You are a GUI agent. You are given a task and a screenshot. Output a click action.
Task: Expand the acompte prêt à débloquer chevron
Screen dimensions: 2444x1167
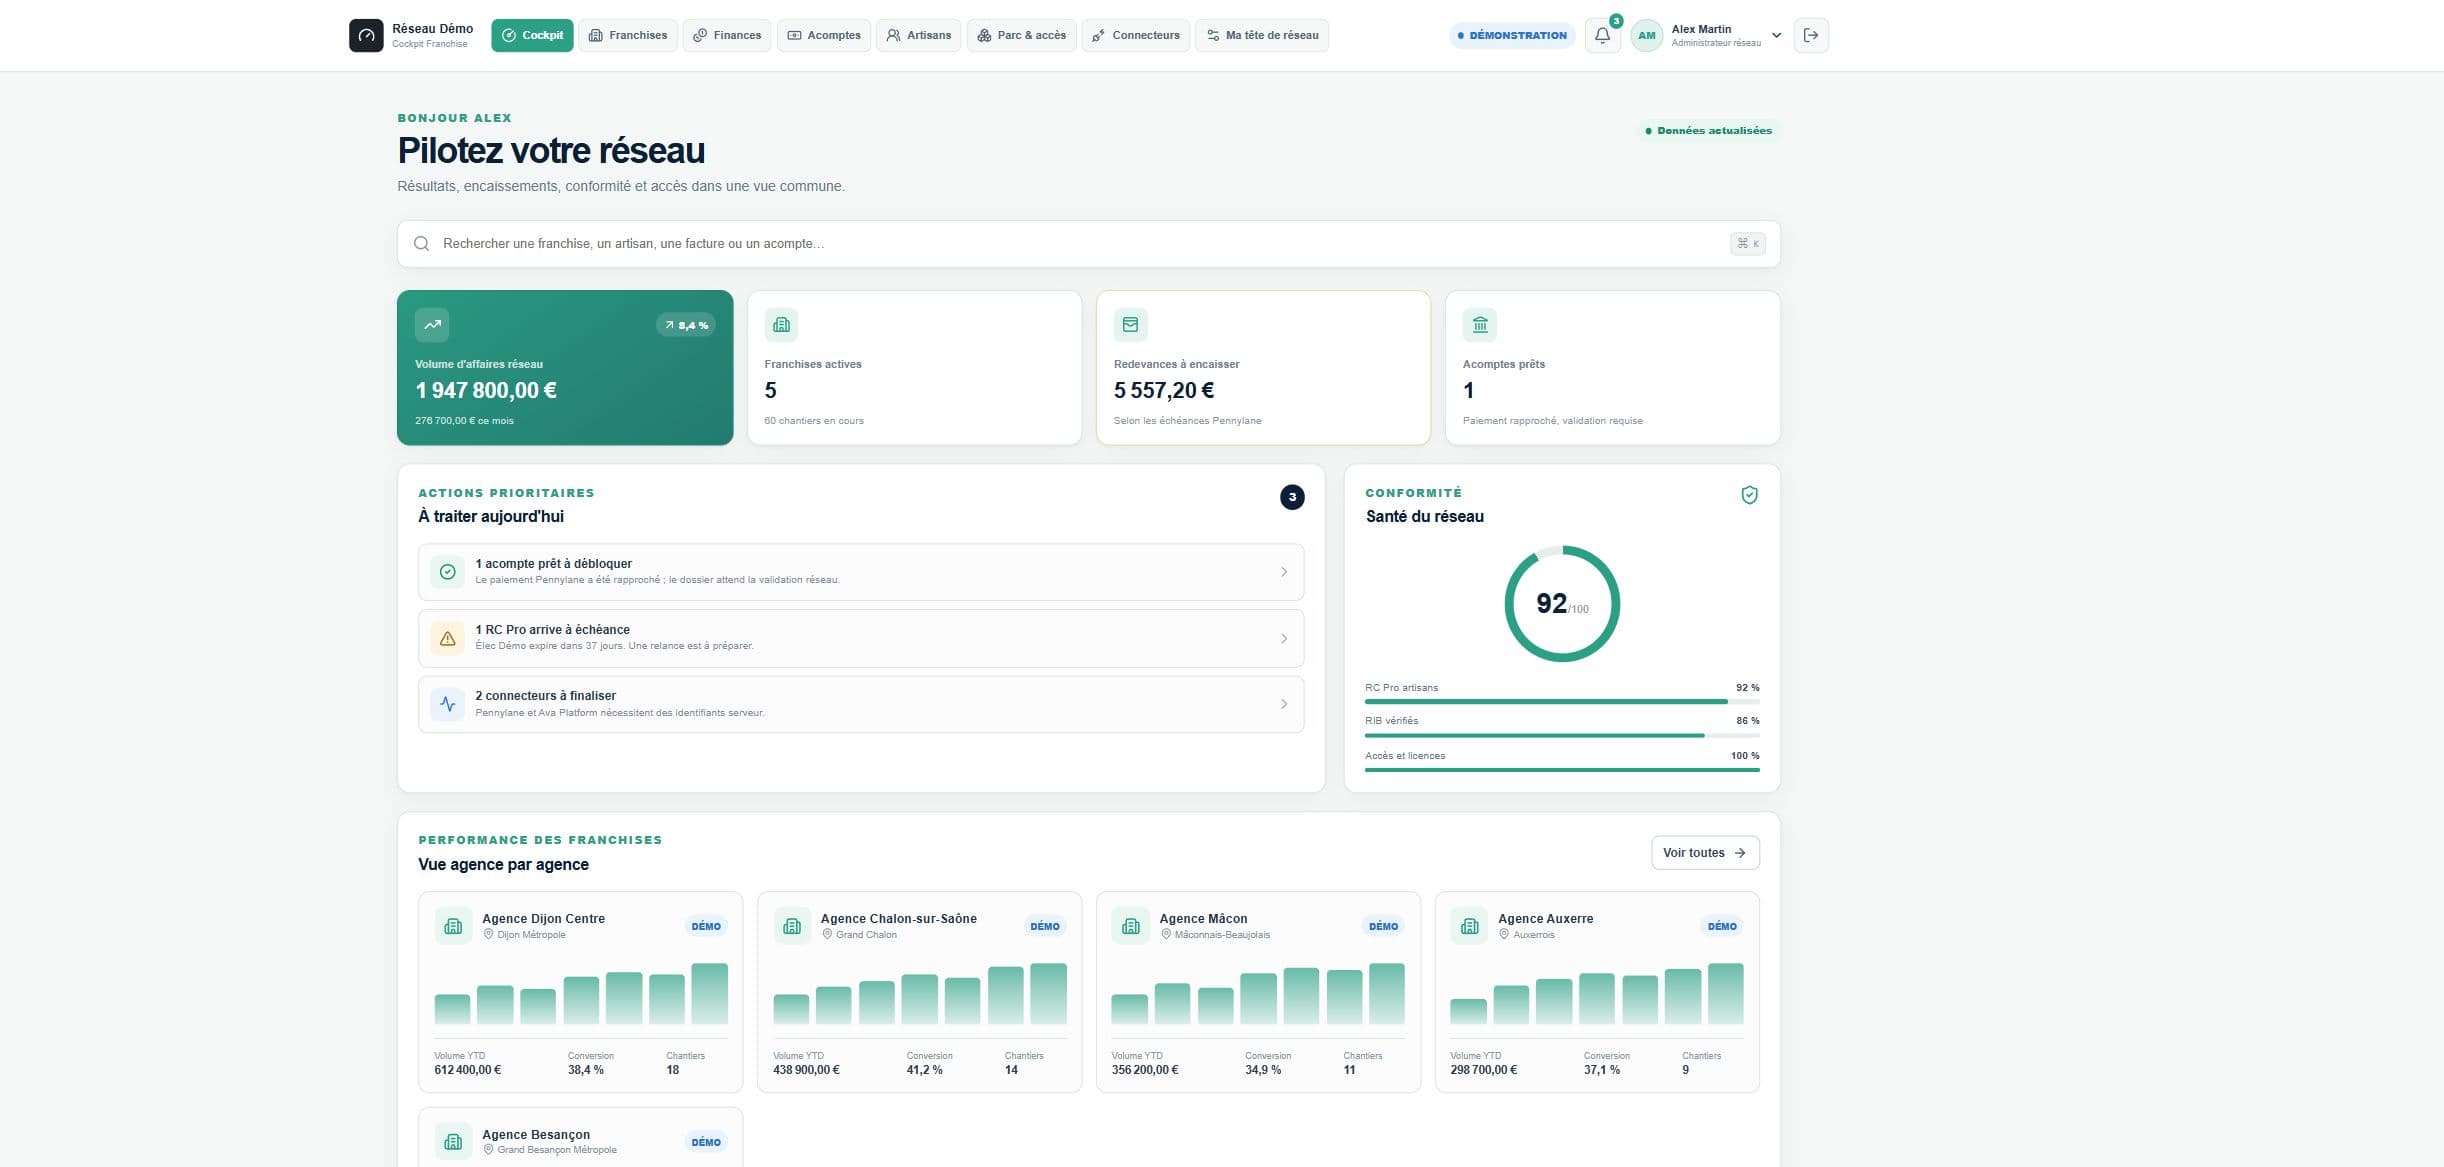click(1284, 572)
